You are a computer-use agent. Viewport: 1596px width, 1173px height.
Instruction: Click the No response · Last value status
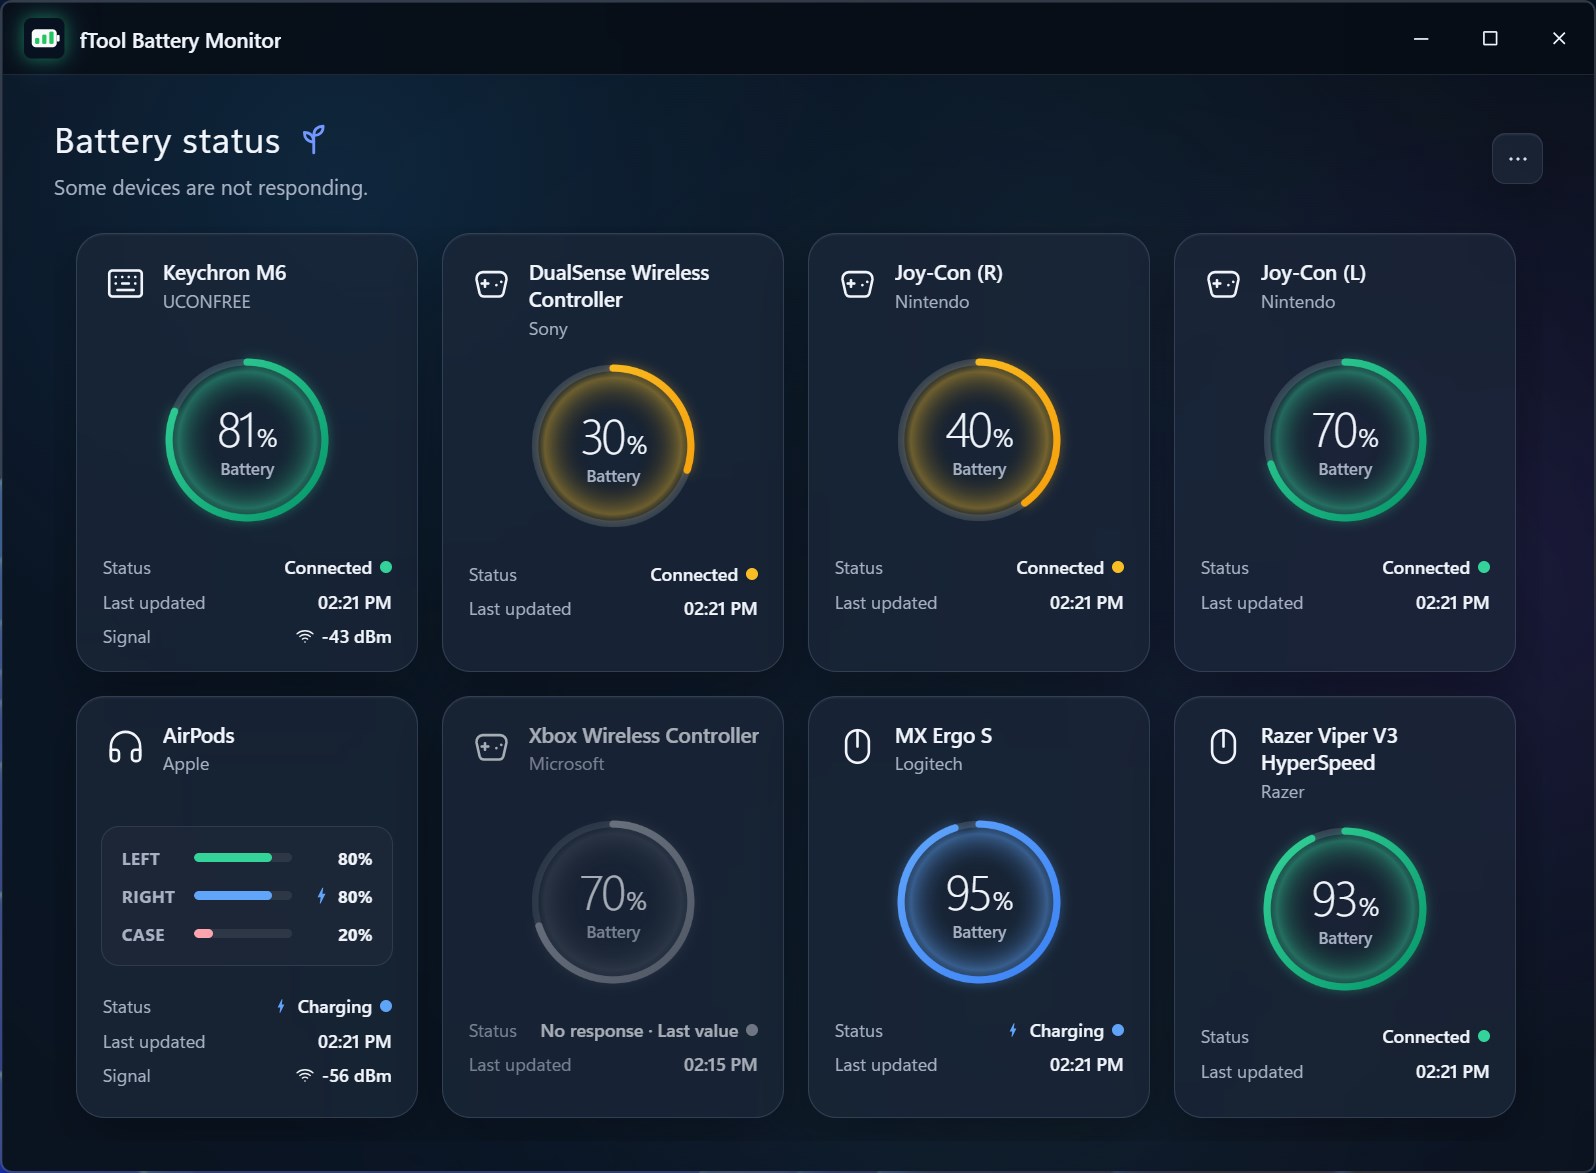click(639, 1031)
